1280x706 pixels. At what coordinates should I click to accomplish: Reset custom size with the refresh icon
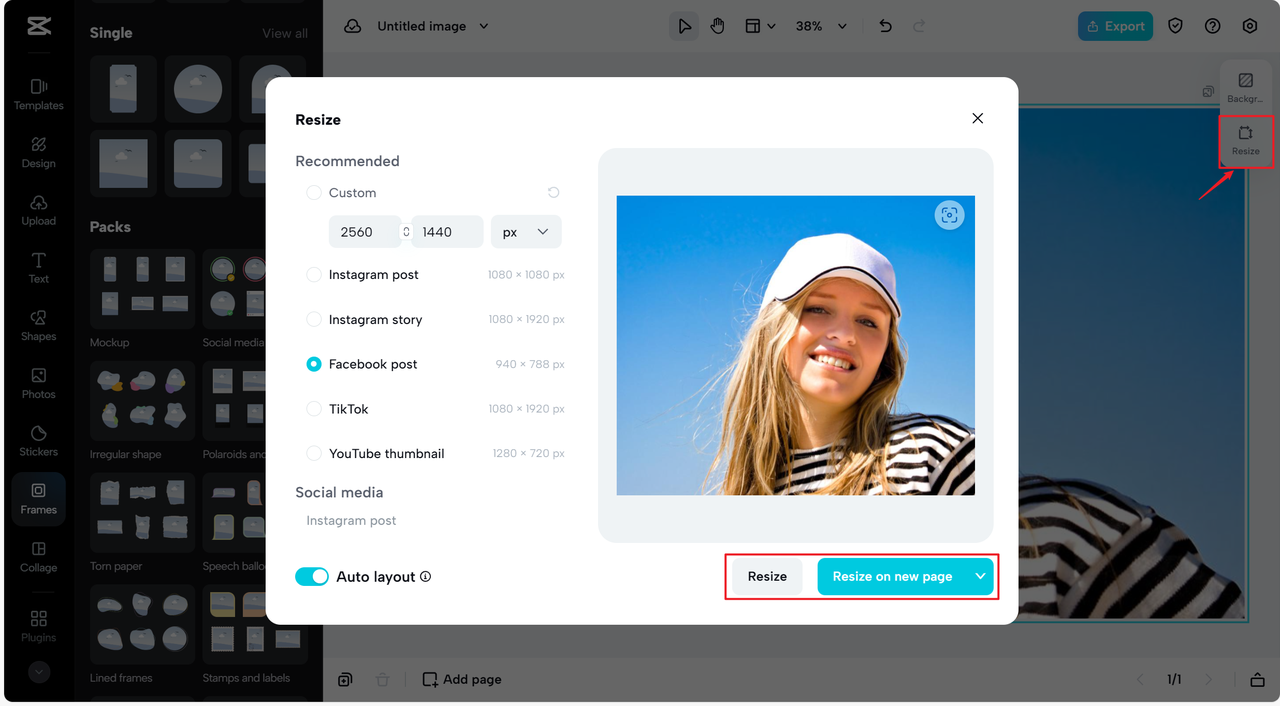tap(553, 192)
